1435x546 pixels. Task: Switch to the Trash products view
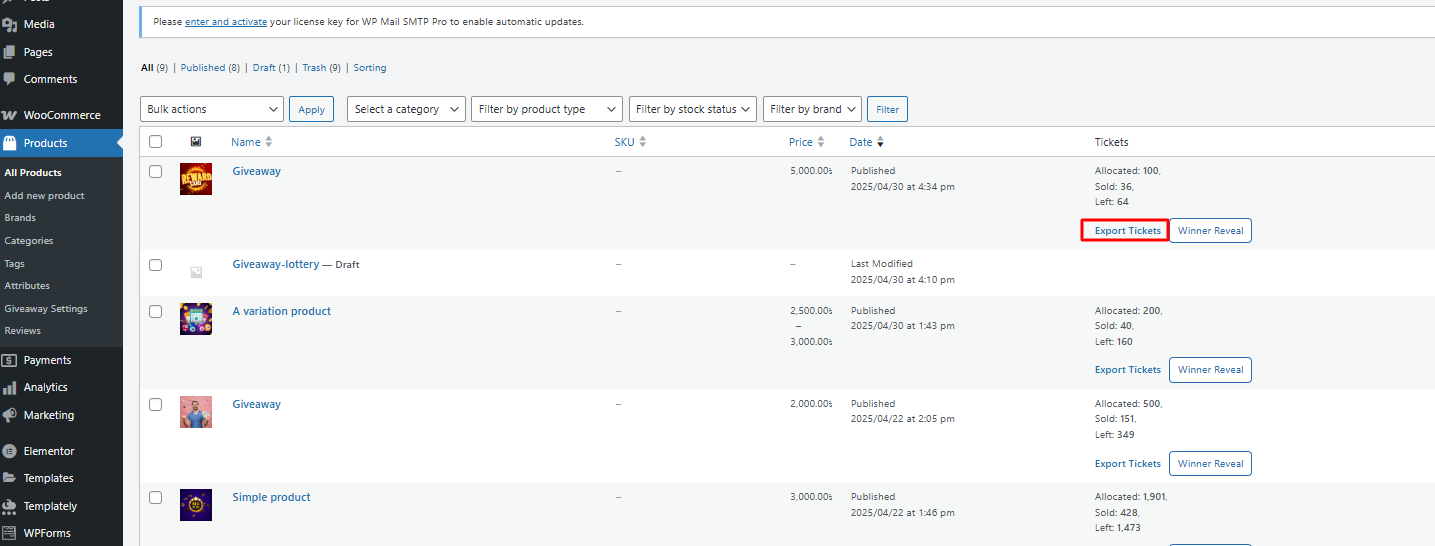pyautogui.click(x=314, y=68)
